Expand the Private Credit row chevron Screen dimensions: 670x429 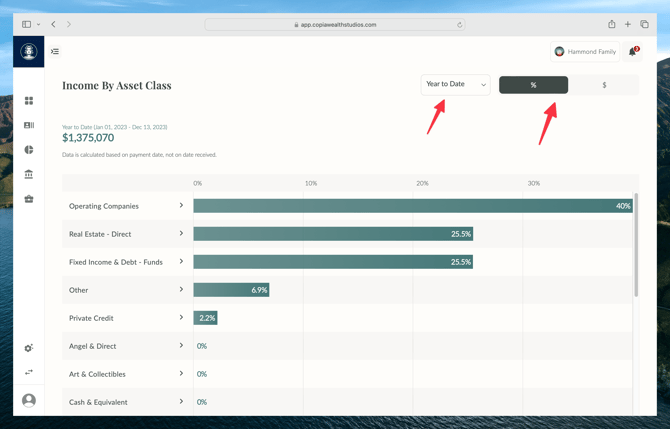(181, 318)
